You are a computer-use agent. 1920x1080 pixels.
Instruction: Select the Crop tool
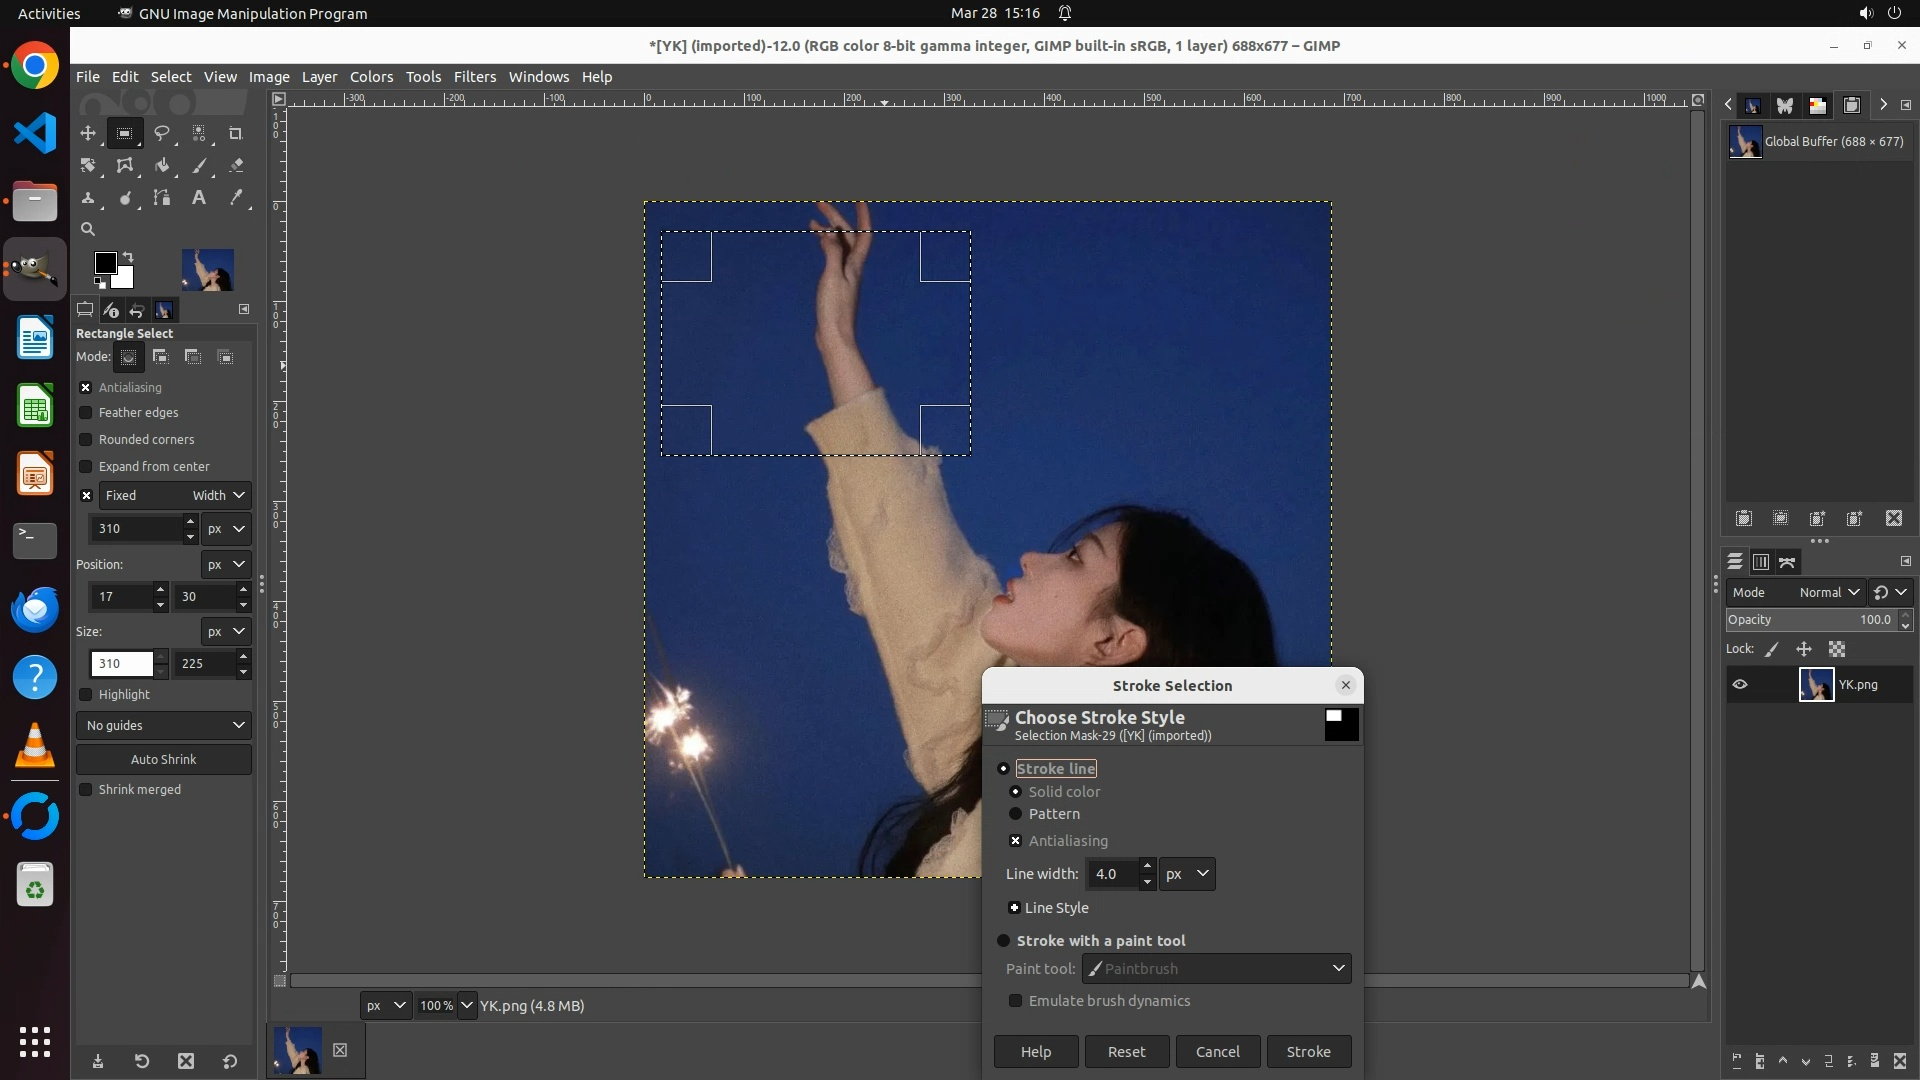[x=236, y=133]
